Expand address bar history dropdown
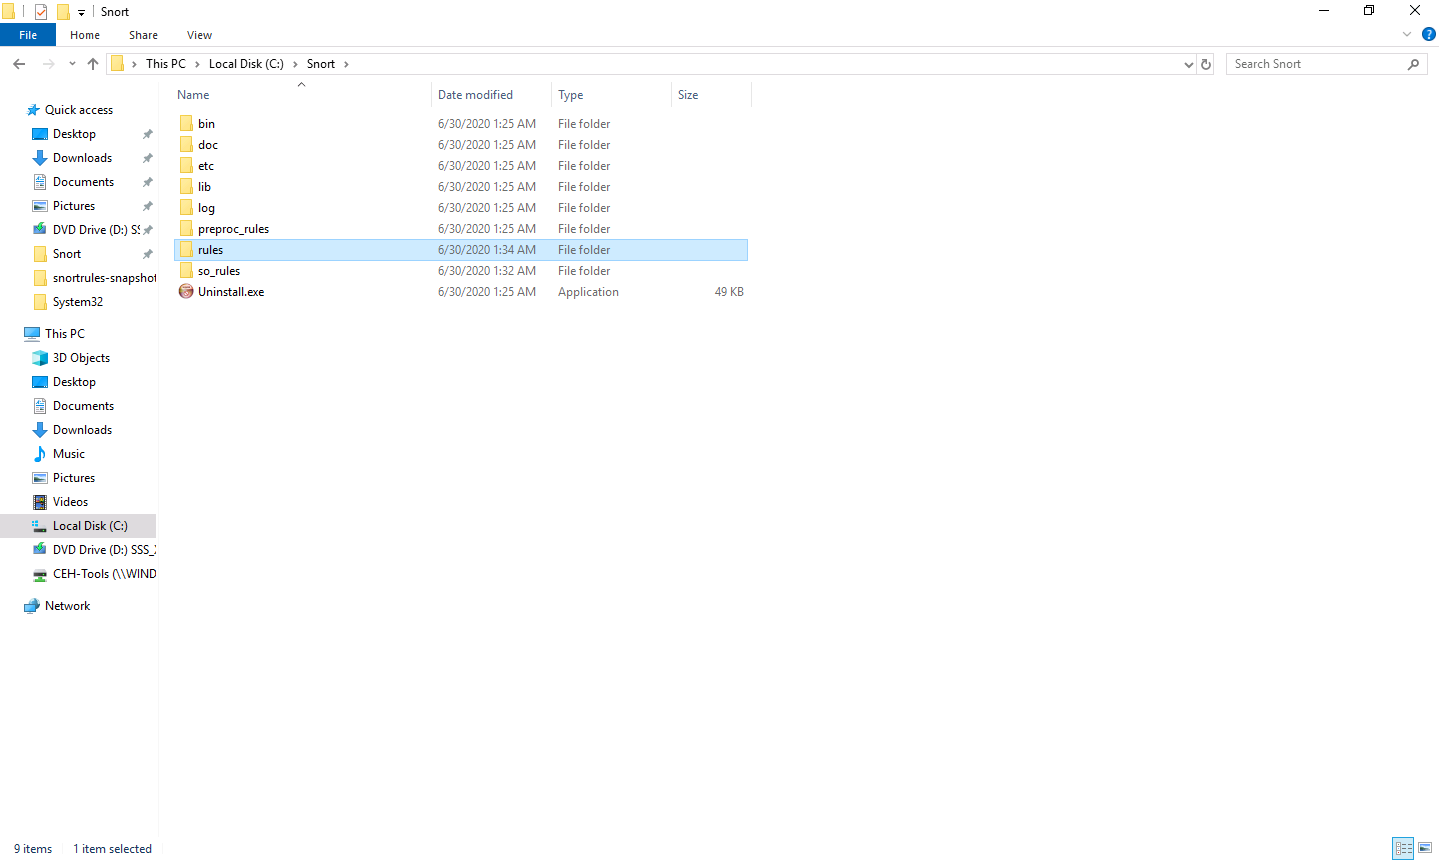This screenshot has width=1439, height=860. [1188, 64]
